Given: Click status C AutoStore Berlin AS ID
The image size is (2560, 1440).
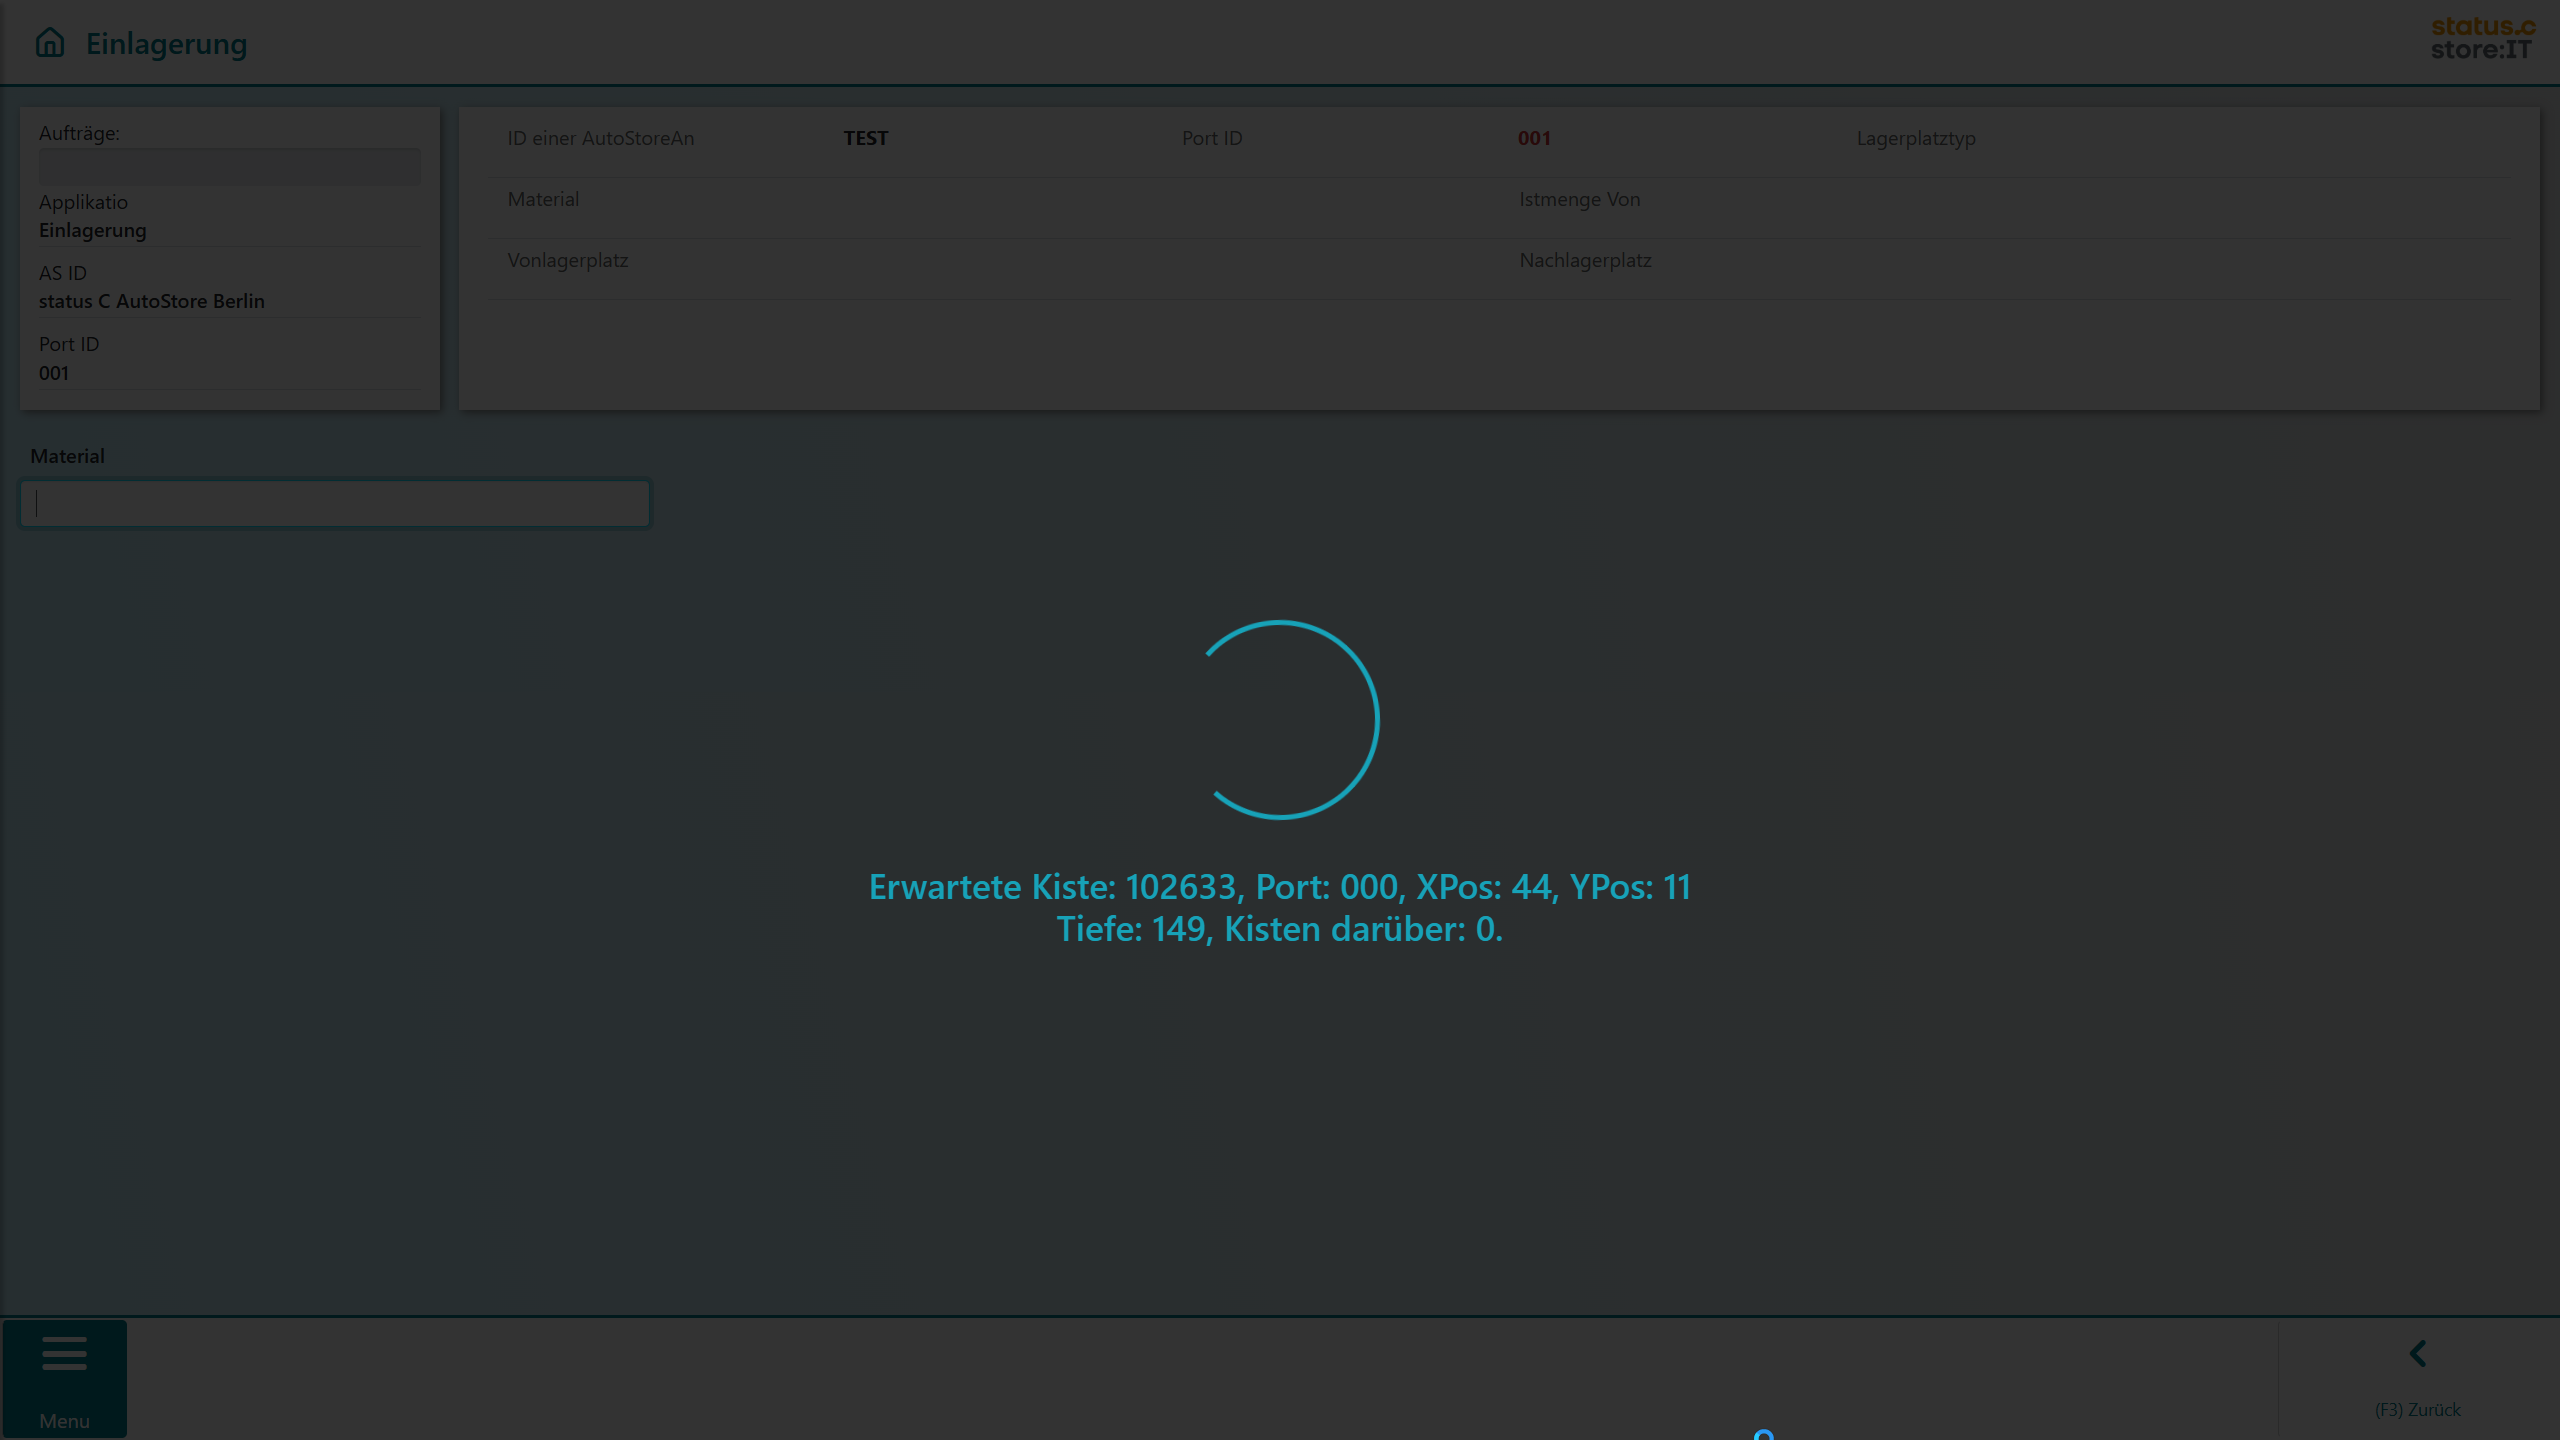Looking at the screenshot, I should (152, 301).
